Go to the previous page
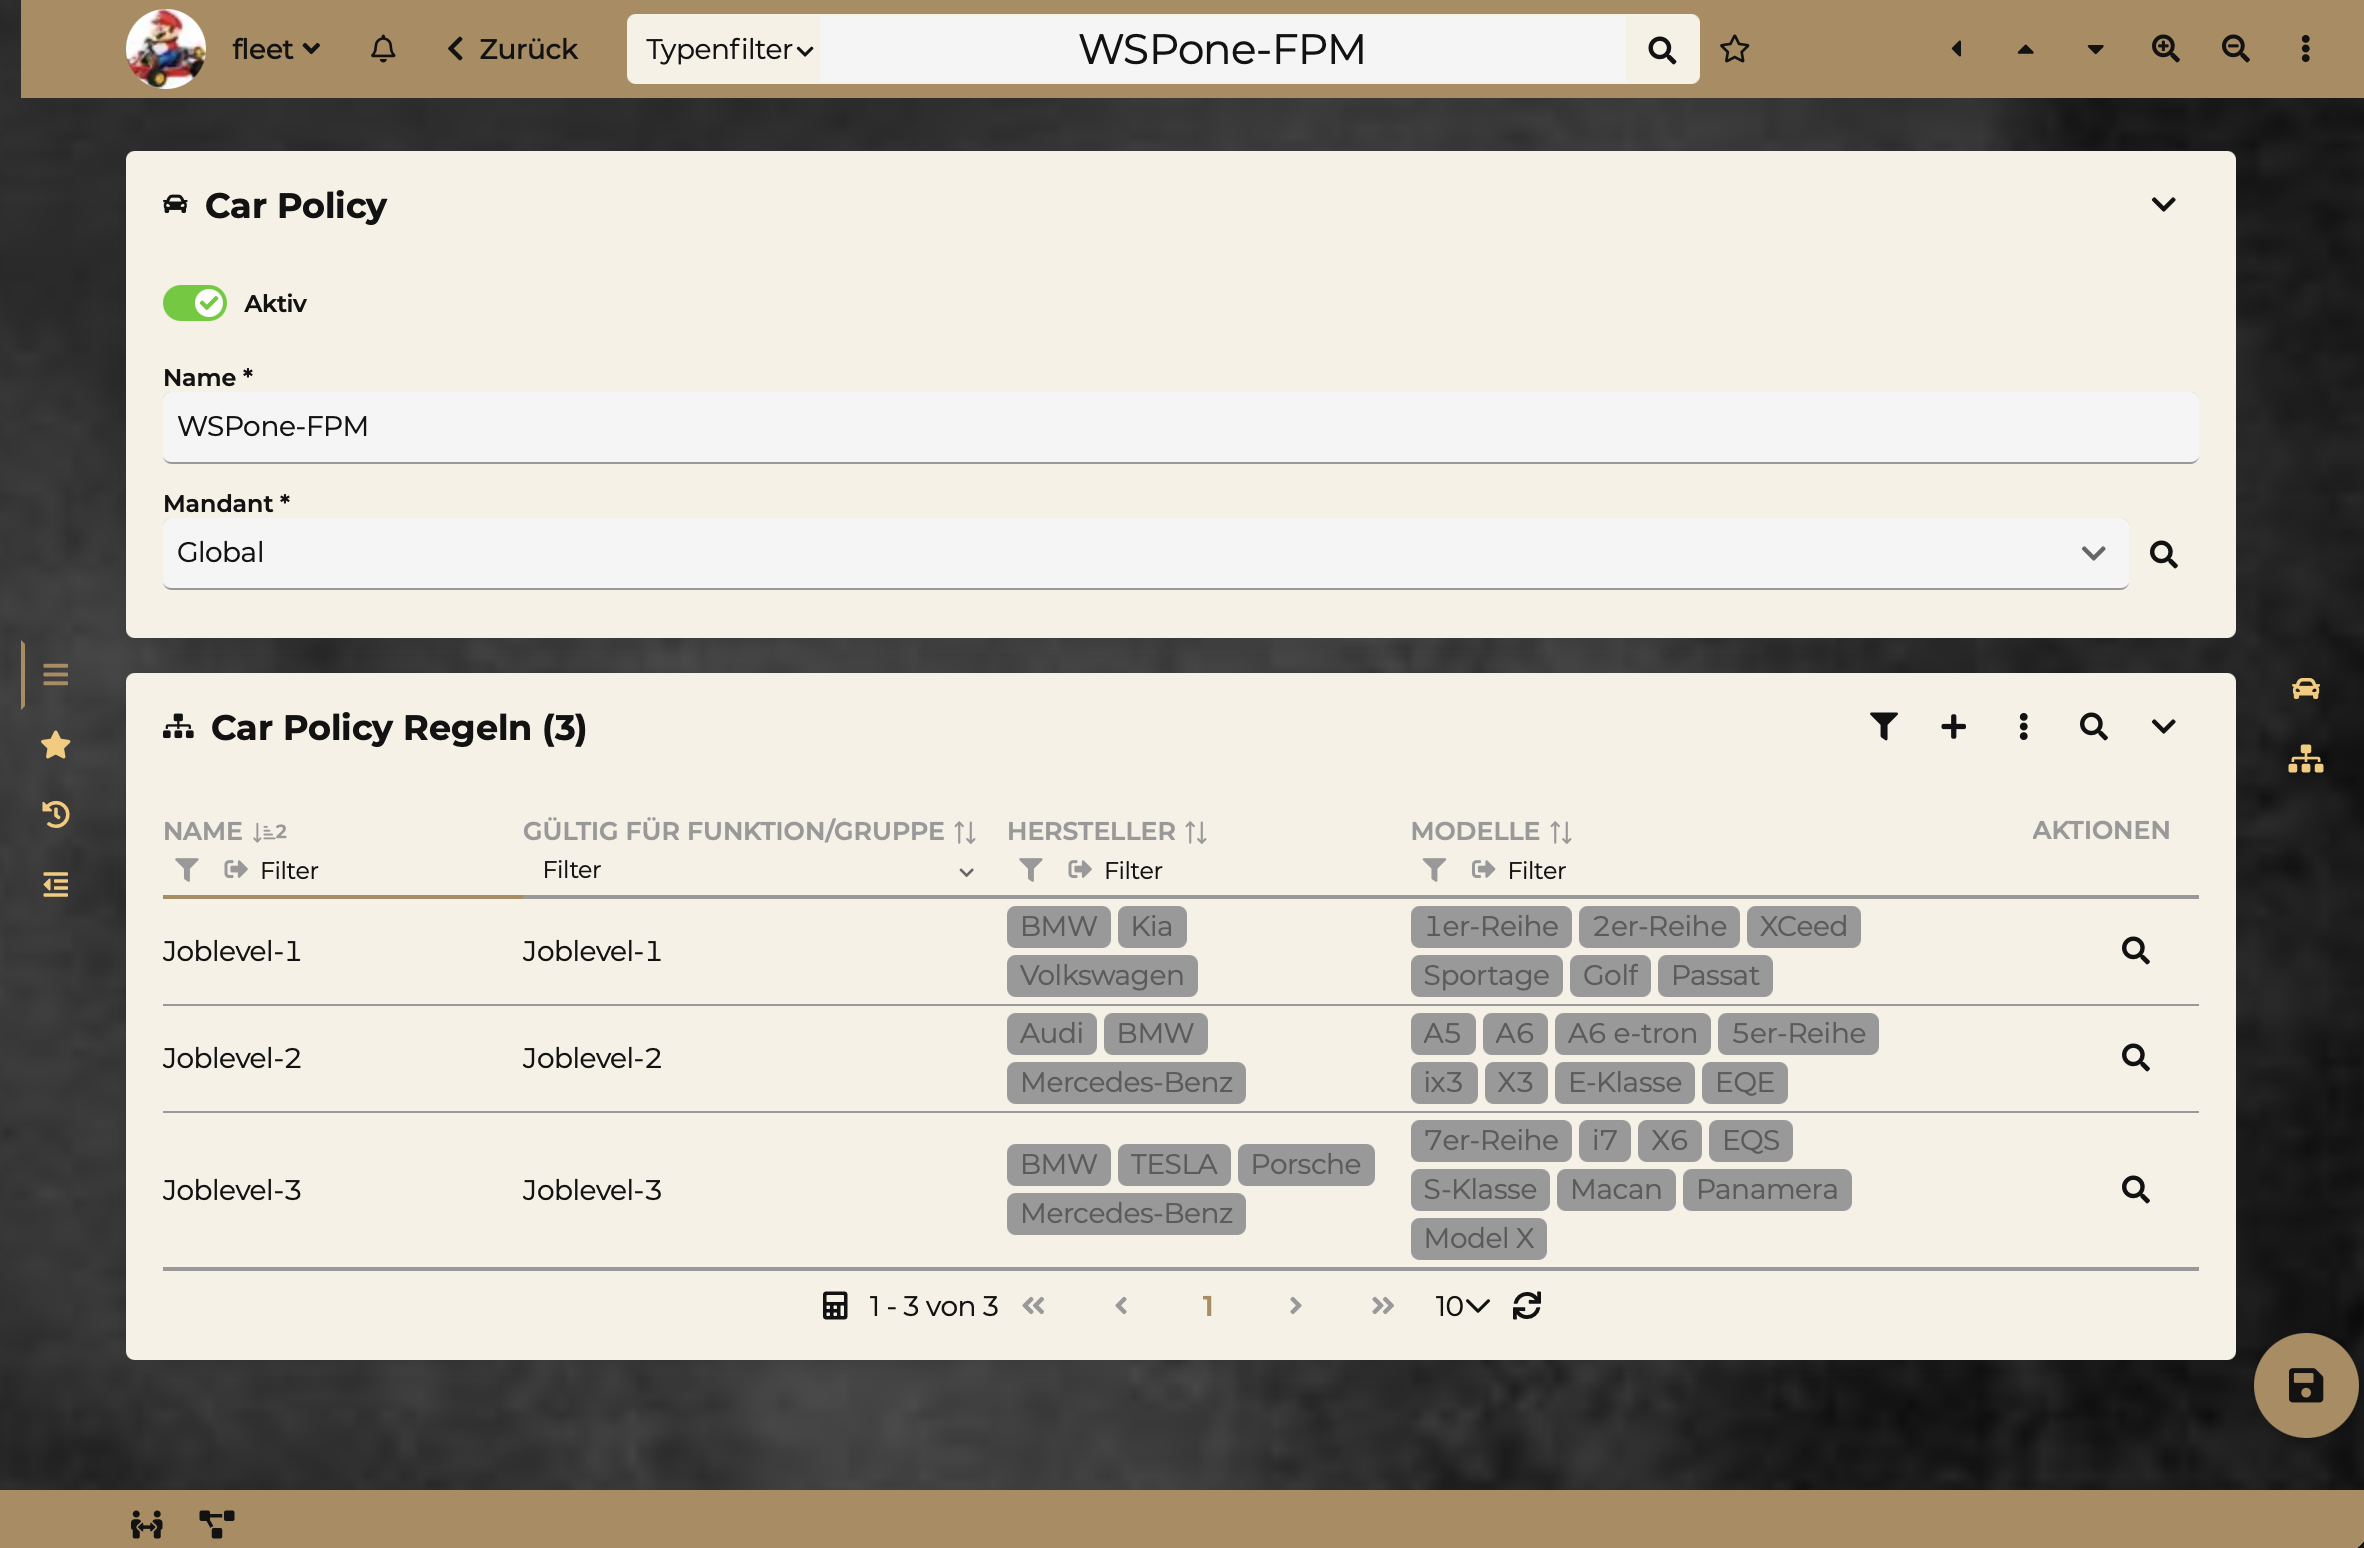 pos(1121,1305)
